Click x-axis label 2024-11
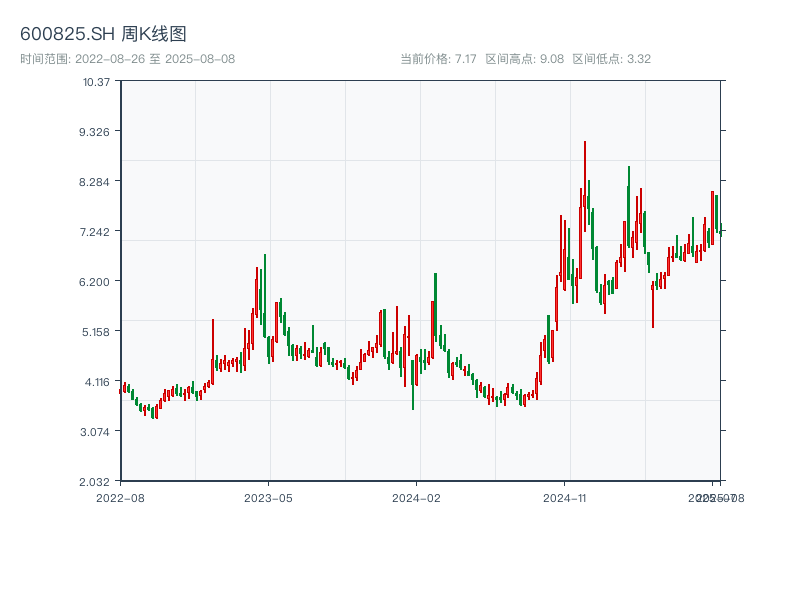The image size is (800, 600). tap(565, 498)
